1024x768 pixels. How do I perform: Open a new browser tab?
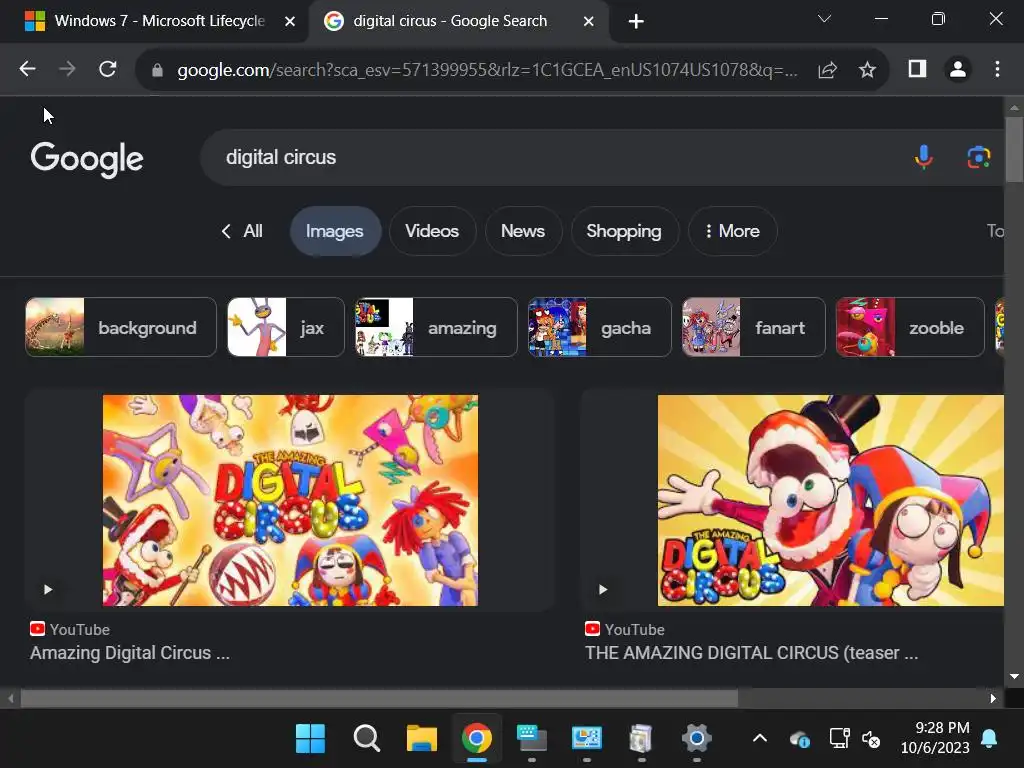[x=636, y=22]
